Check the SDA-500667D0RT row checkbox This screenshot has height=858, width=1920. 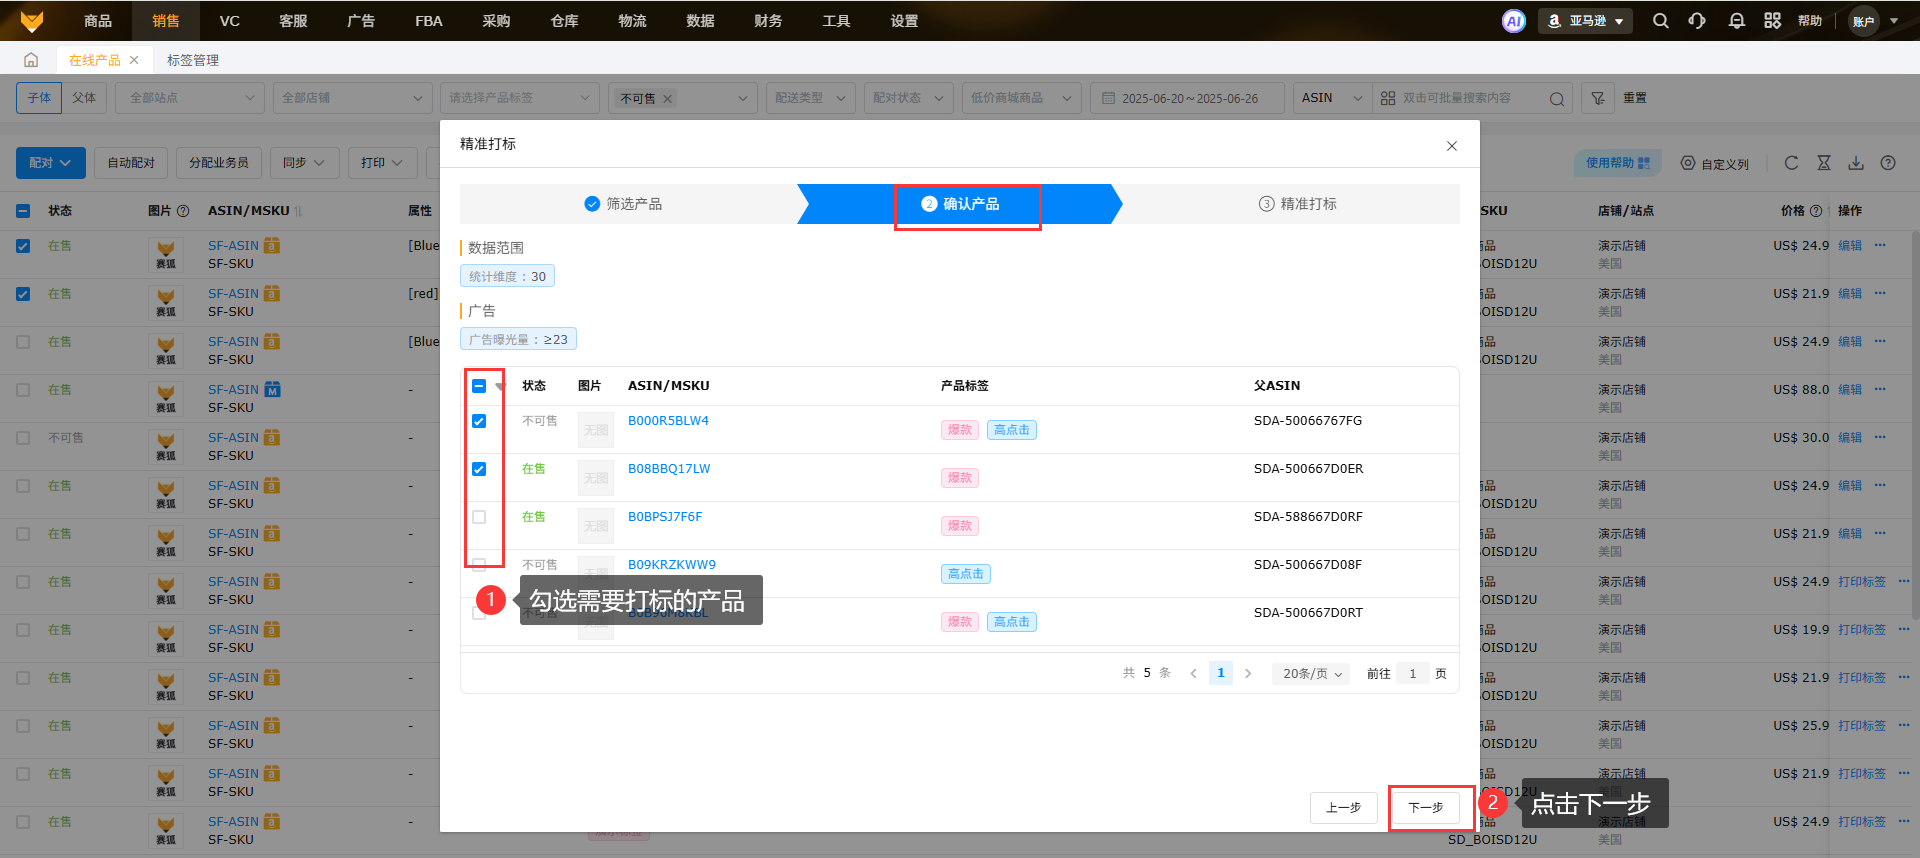click(479, 613)
